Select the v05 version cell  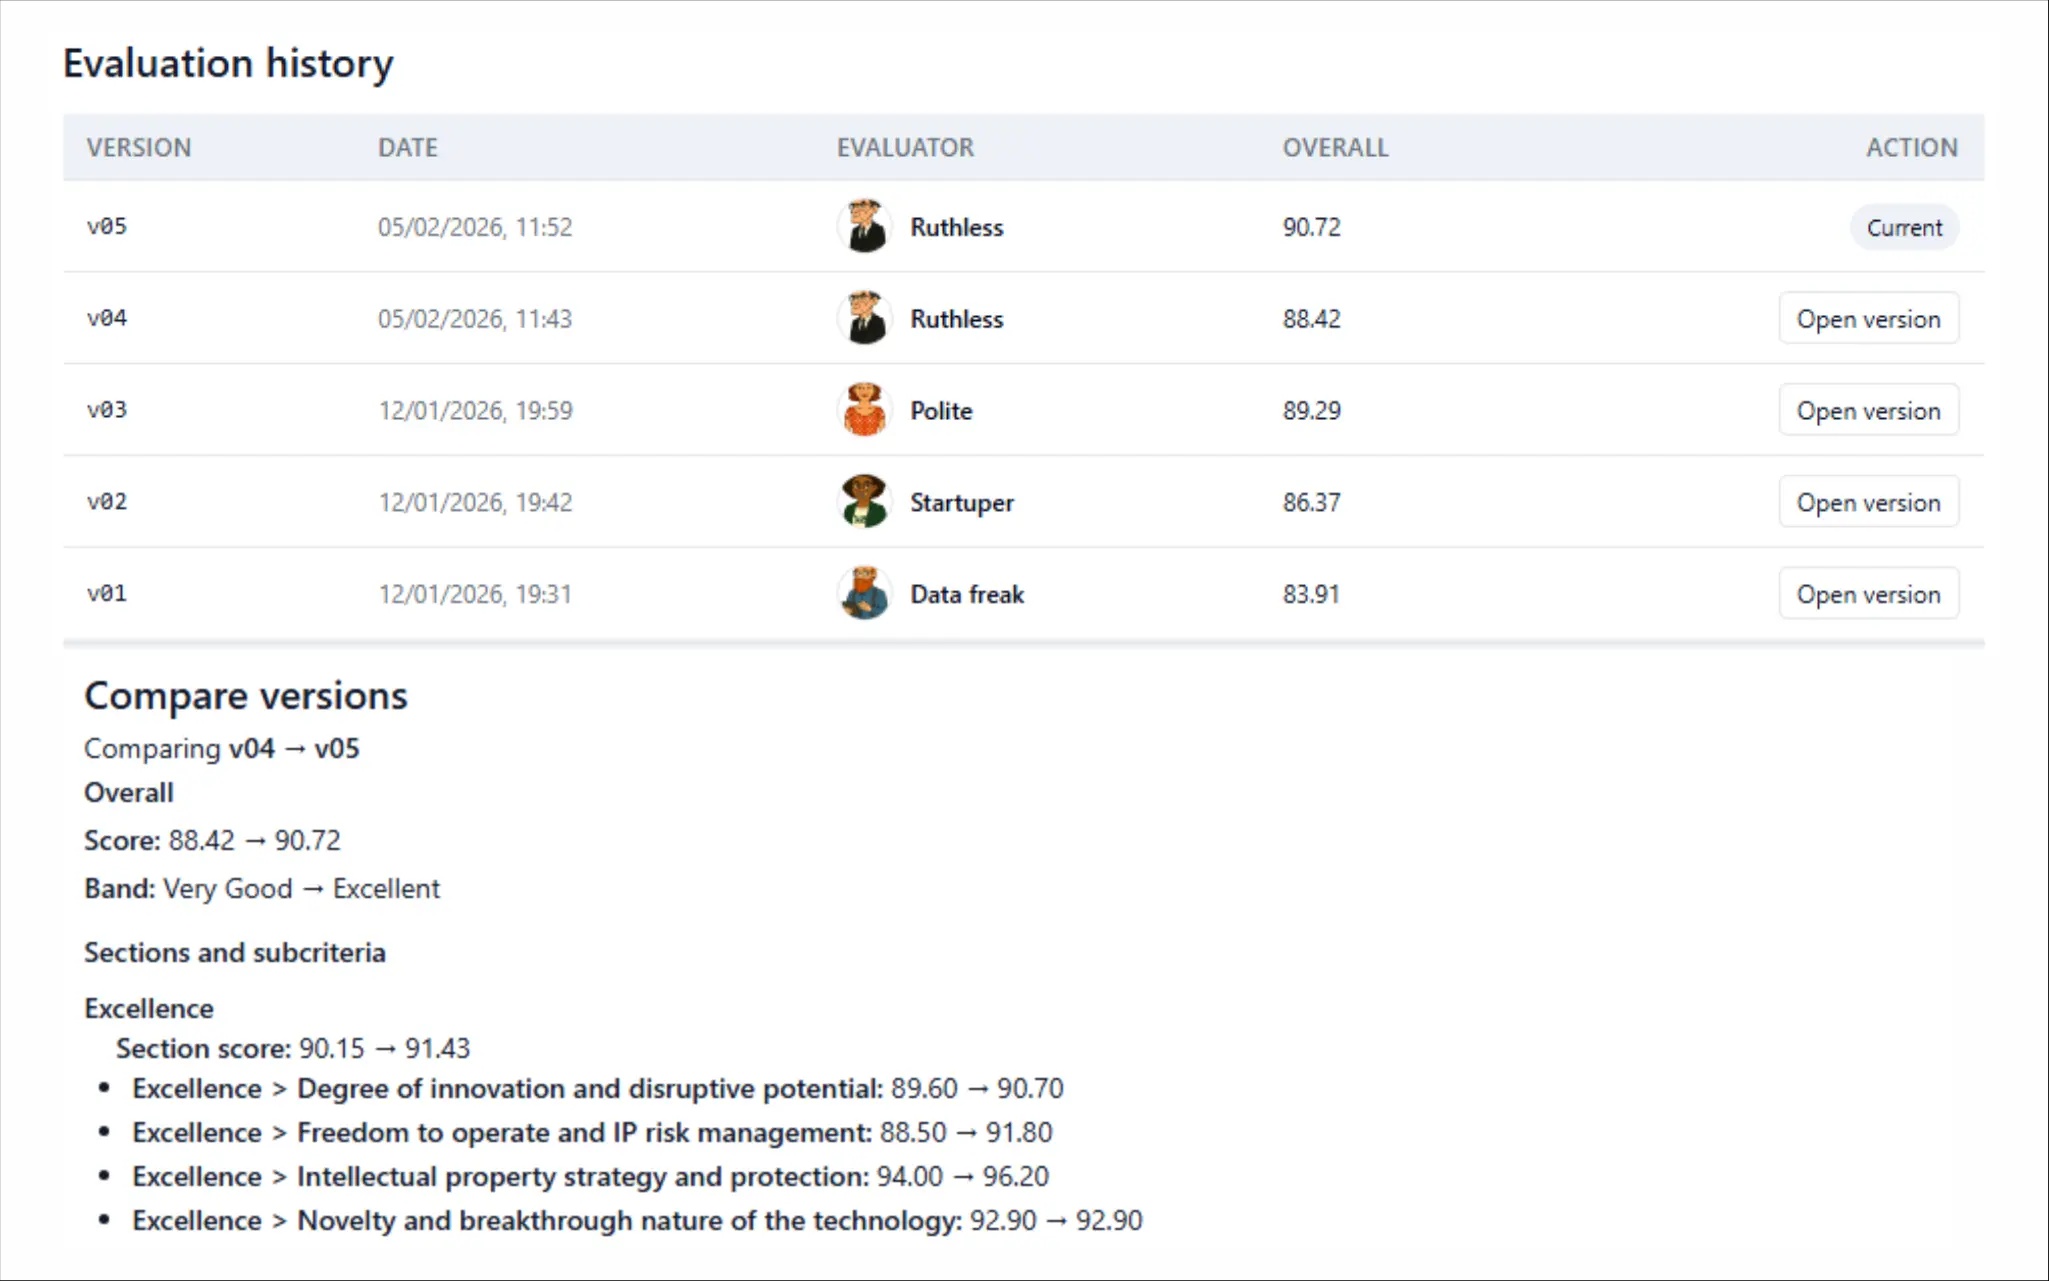[x=107, y=226]
